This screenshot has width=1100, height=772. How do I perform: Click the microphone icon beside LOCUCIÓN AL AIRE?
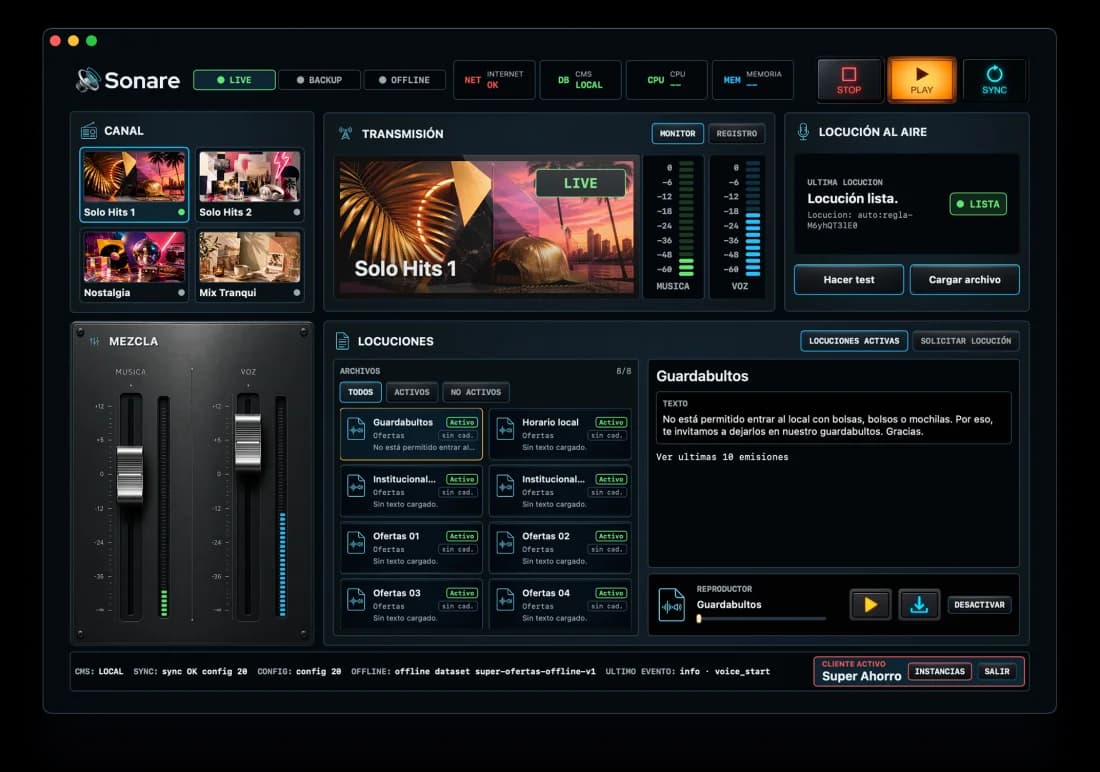(x=803, y=131)
